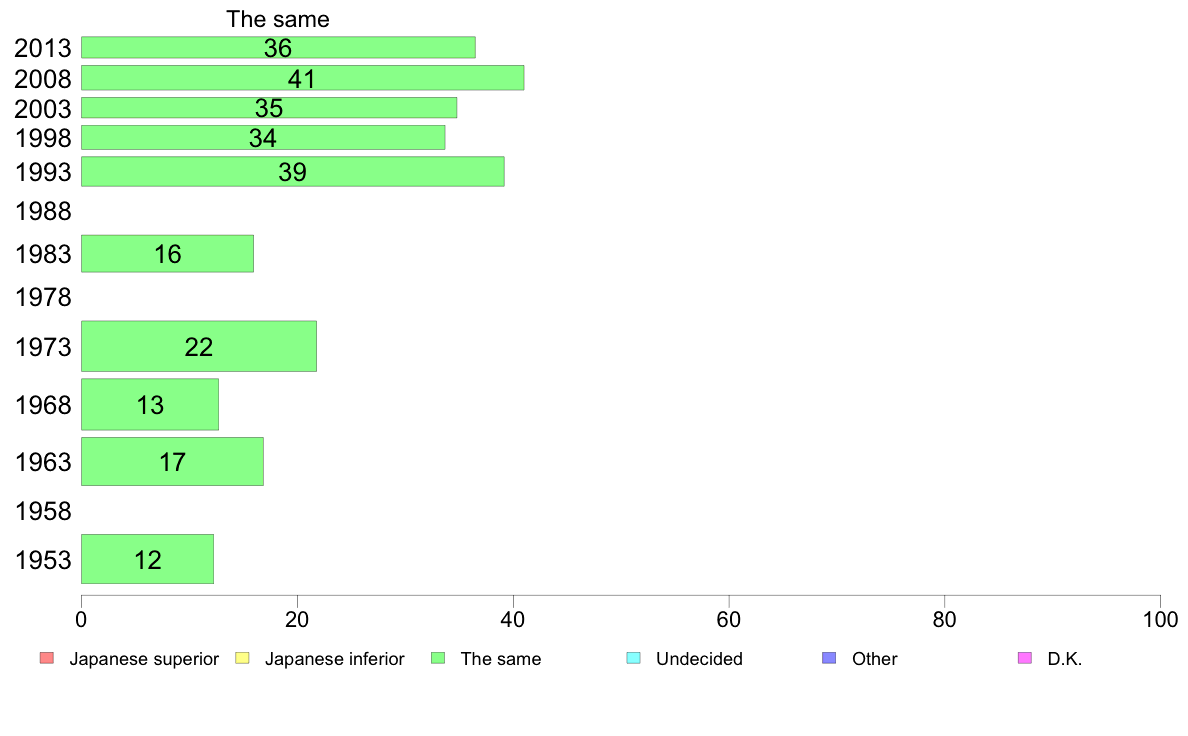Click 'The same' chart title
Image resolution: width=1188 pixels, height=736 pixels.
pos(278,19)
